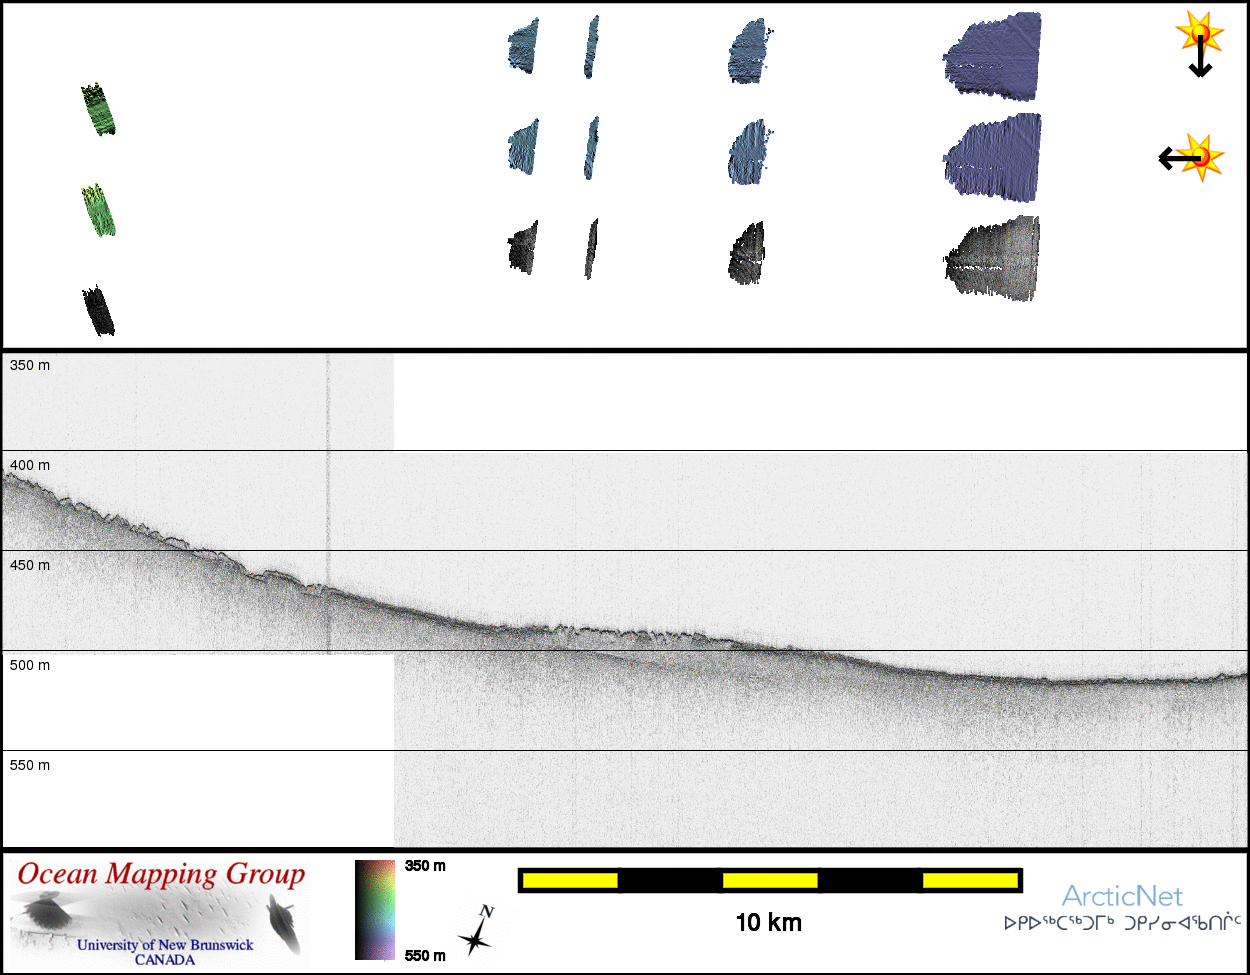
Task: Click the 350 m depth label on profile
Action: (x=30, y=366)
